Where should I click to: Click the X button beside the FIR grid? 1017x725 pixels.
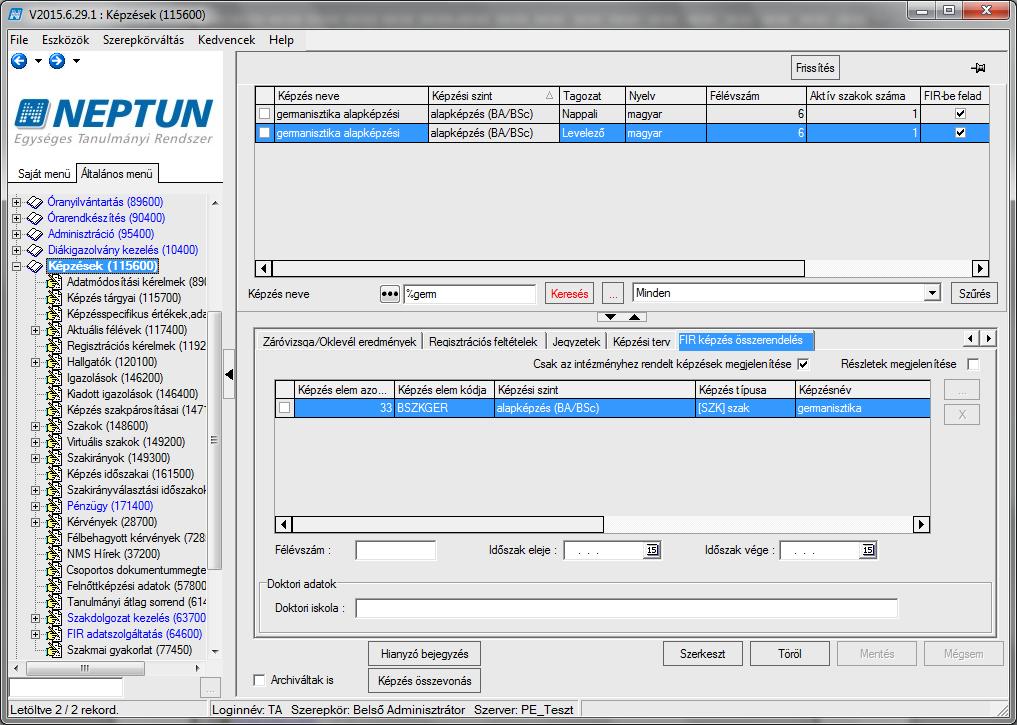click(962, 414)
